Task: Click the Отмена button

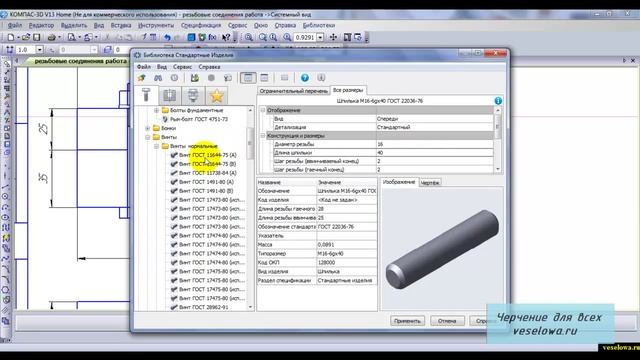Action: [447, 321]
